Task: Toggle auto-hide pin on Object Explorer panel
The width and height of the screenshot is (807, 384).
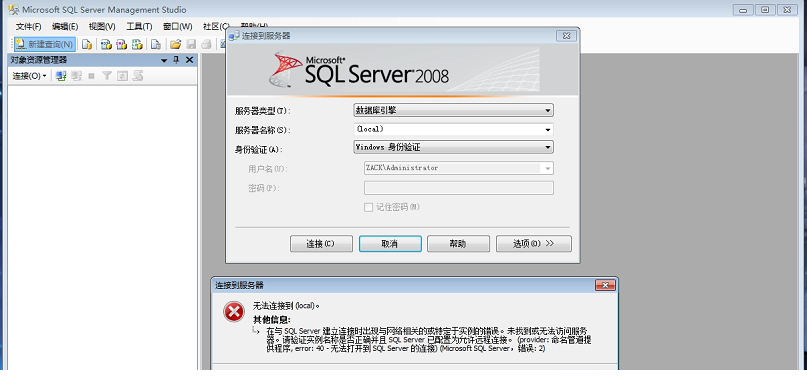Action: (176, 60)
